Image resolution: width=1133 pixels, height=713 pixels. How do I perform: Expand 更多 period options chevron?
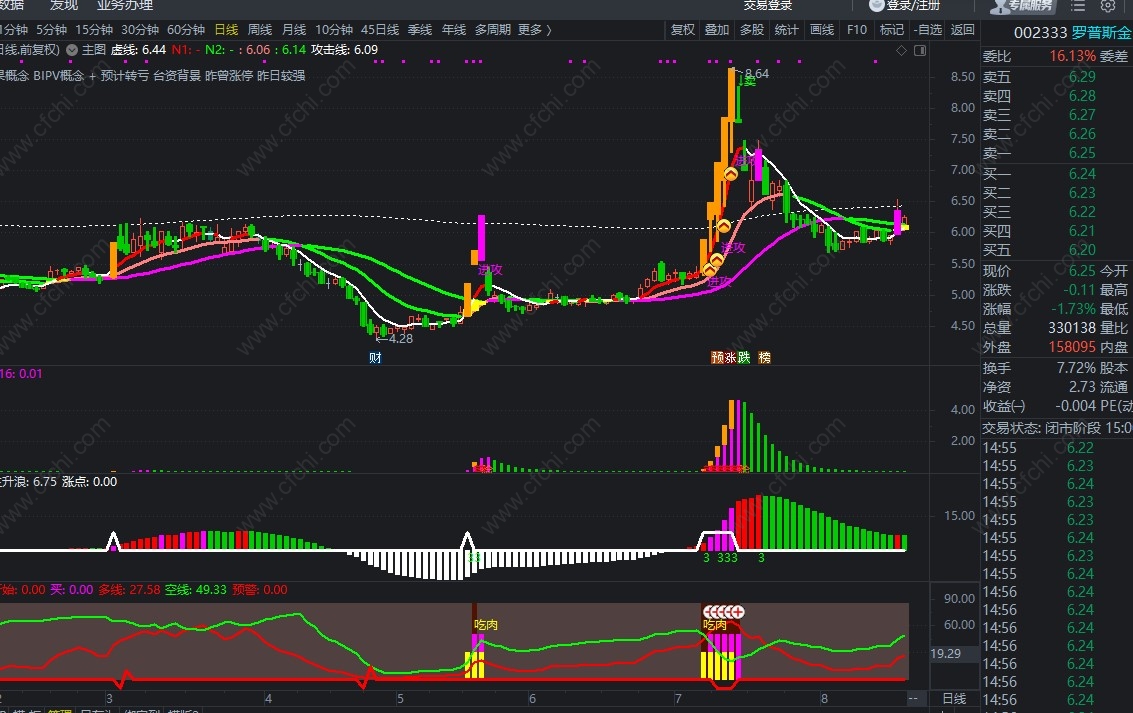(x=549, y=30)
